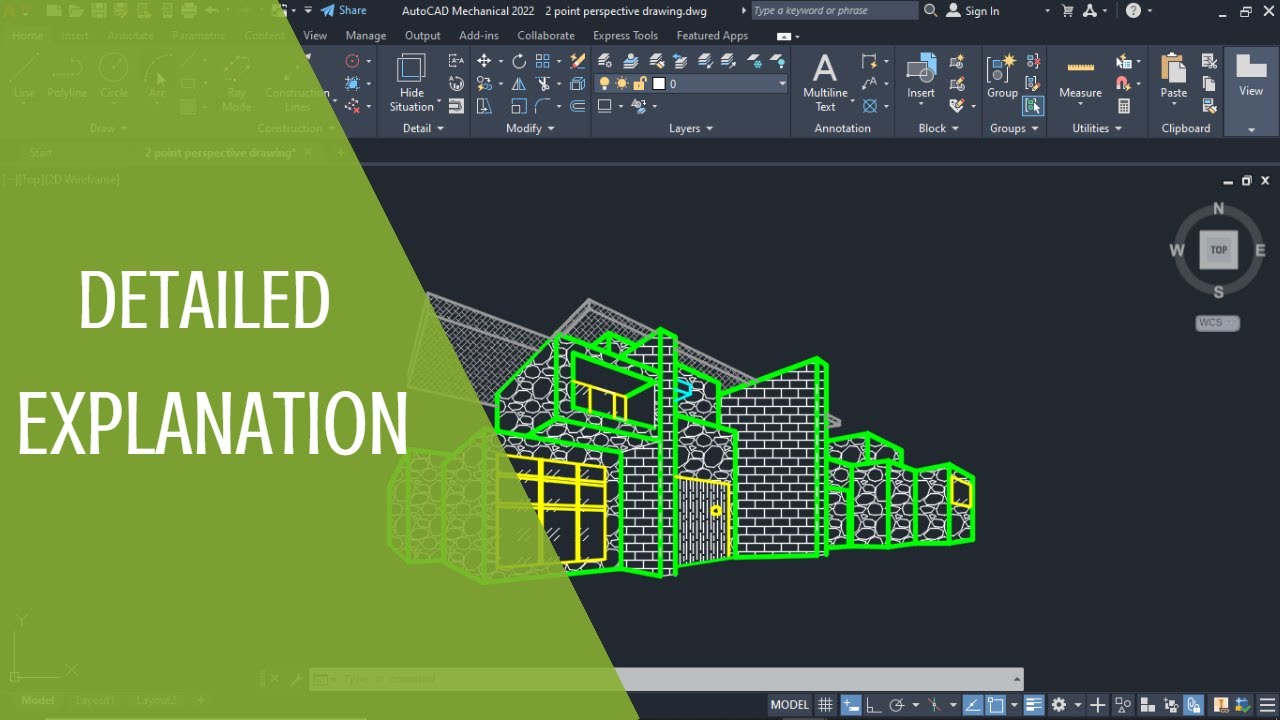The image size is (1280, 720).
Task: Click North on the ViewCube compass
Action: coord(1218,208)
